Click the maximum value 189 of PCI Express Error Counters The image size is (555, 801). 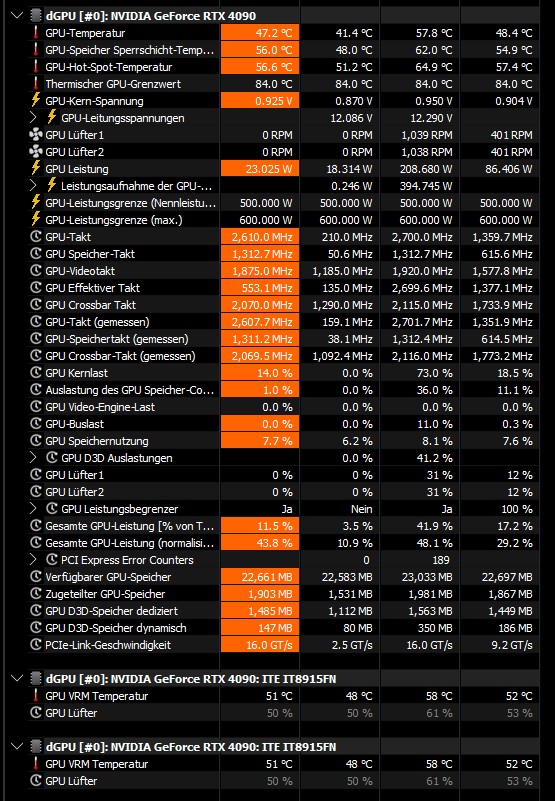pos(441,559)
